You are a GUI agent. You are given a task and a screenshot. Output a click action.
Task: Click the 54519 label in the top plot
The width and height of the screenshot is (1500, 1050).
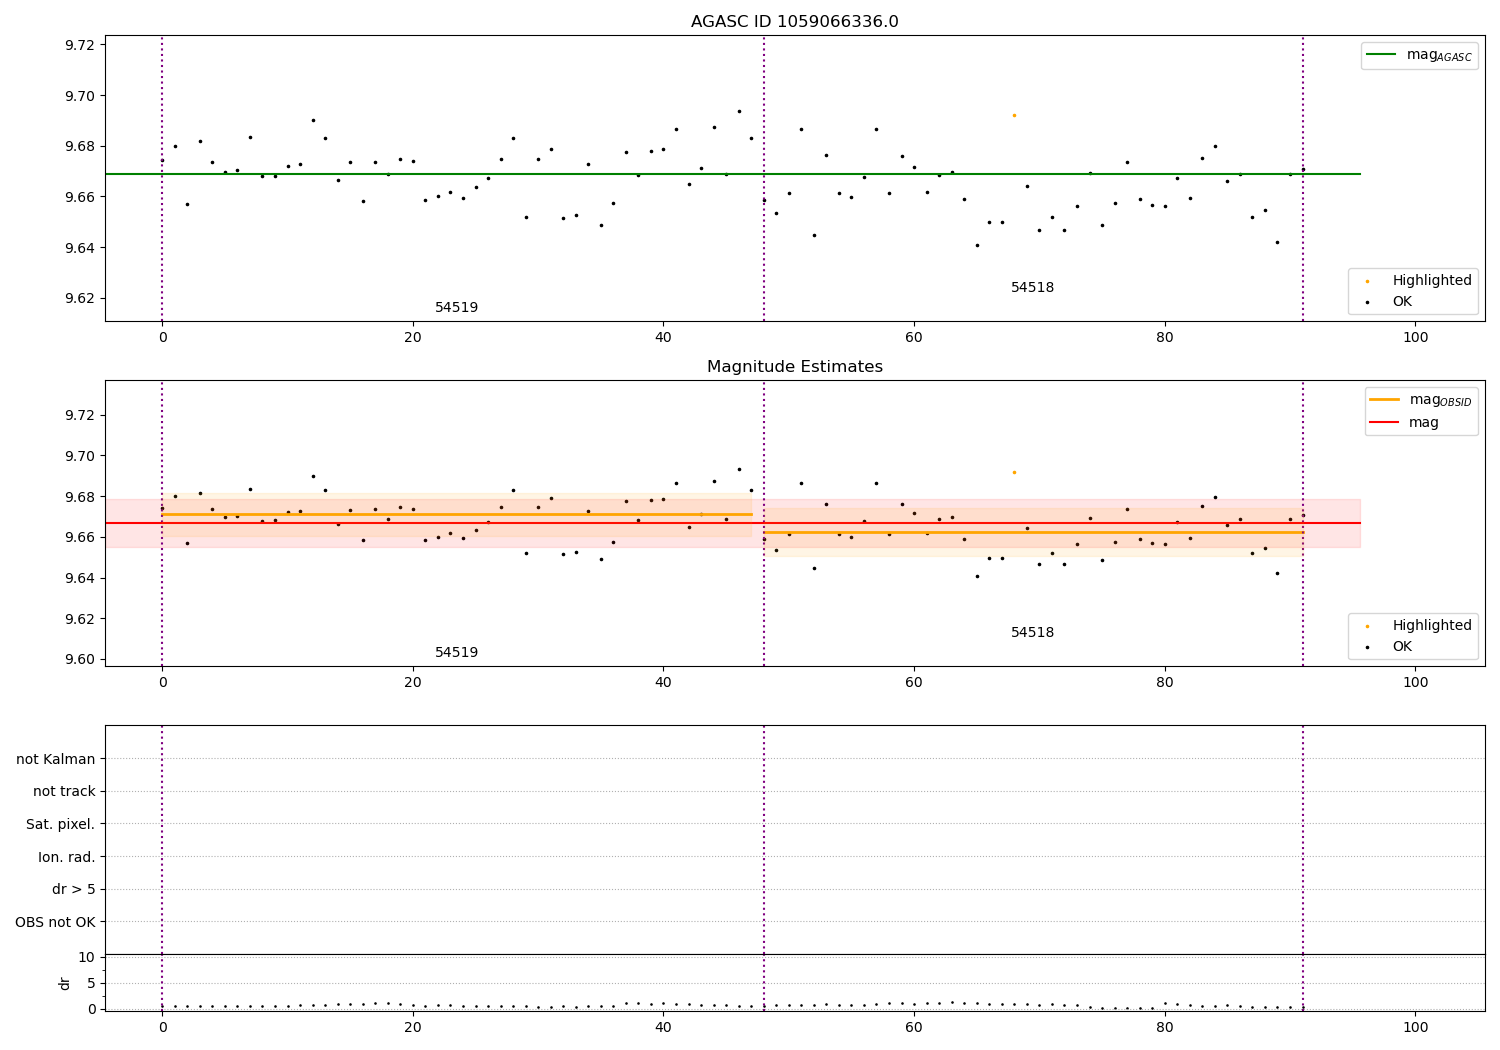pos(456,308)
